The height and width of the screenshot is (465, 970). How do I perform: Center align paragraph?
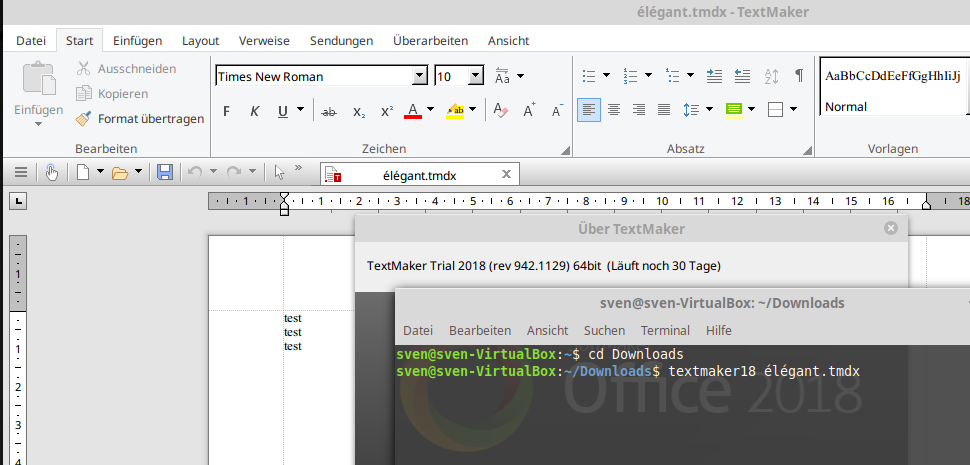pyautogui.click(x=614, y=110)
